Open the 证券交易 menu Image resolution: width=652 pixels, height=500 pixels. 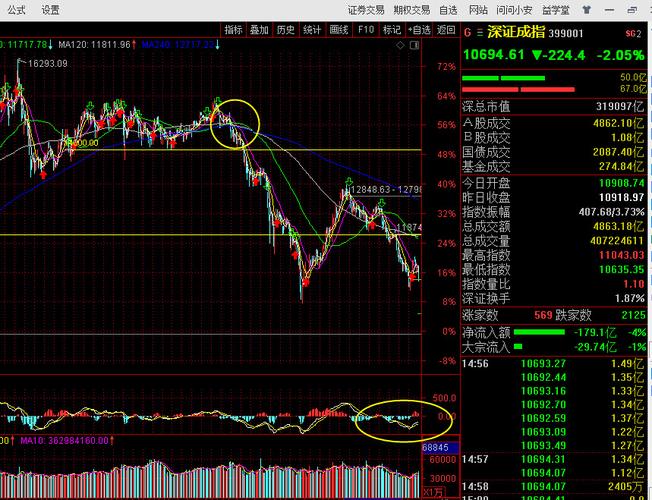pos(365,10)
